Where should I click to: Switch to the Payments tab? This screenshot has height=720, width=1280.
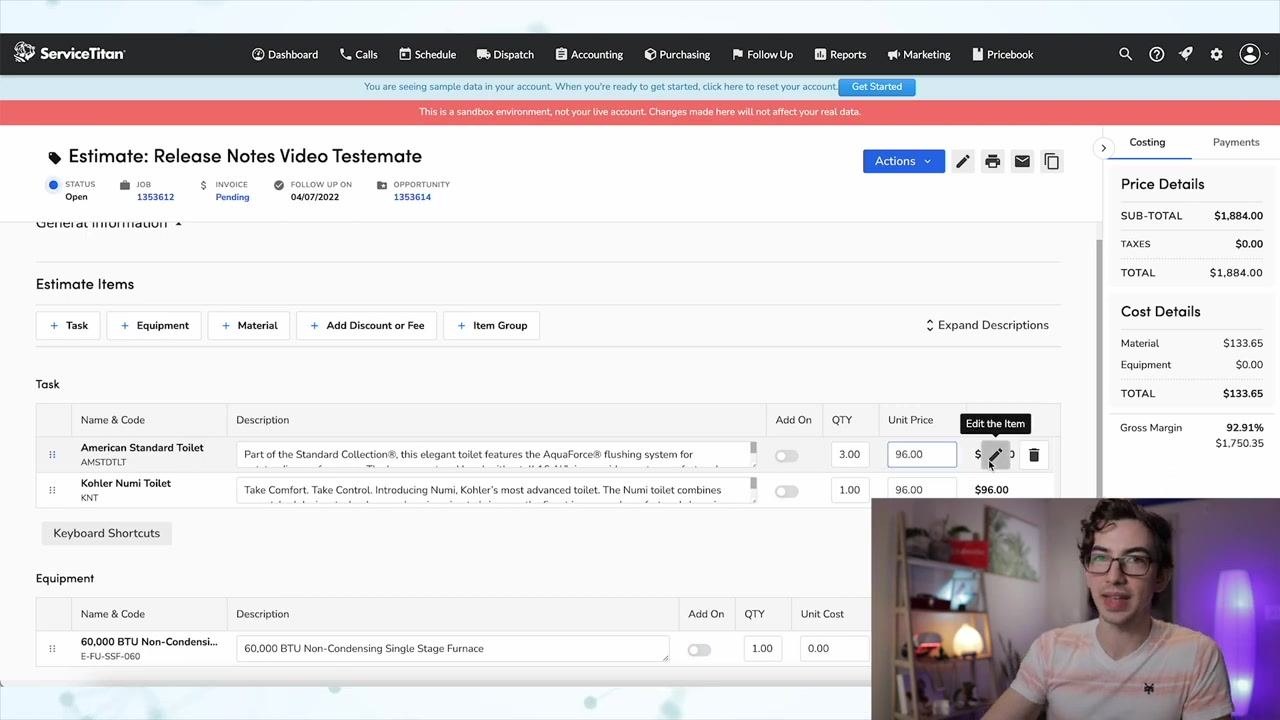coord(1236,142)
